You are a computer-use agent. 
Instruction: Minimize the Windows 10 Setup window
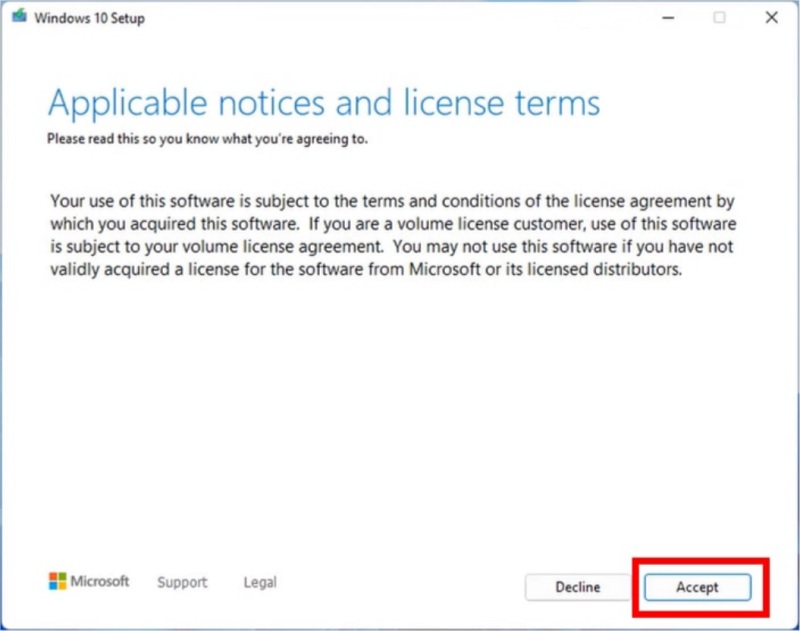pos(665,18)
